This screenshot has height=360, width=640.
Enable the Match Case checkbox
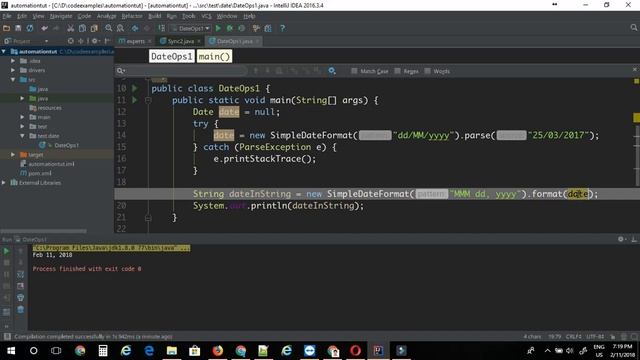click(354, 71)
